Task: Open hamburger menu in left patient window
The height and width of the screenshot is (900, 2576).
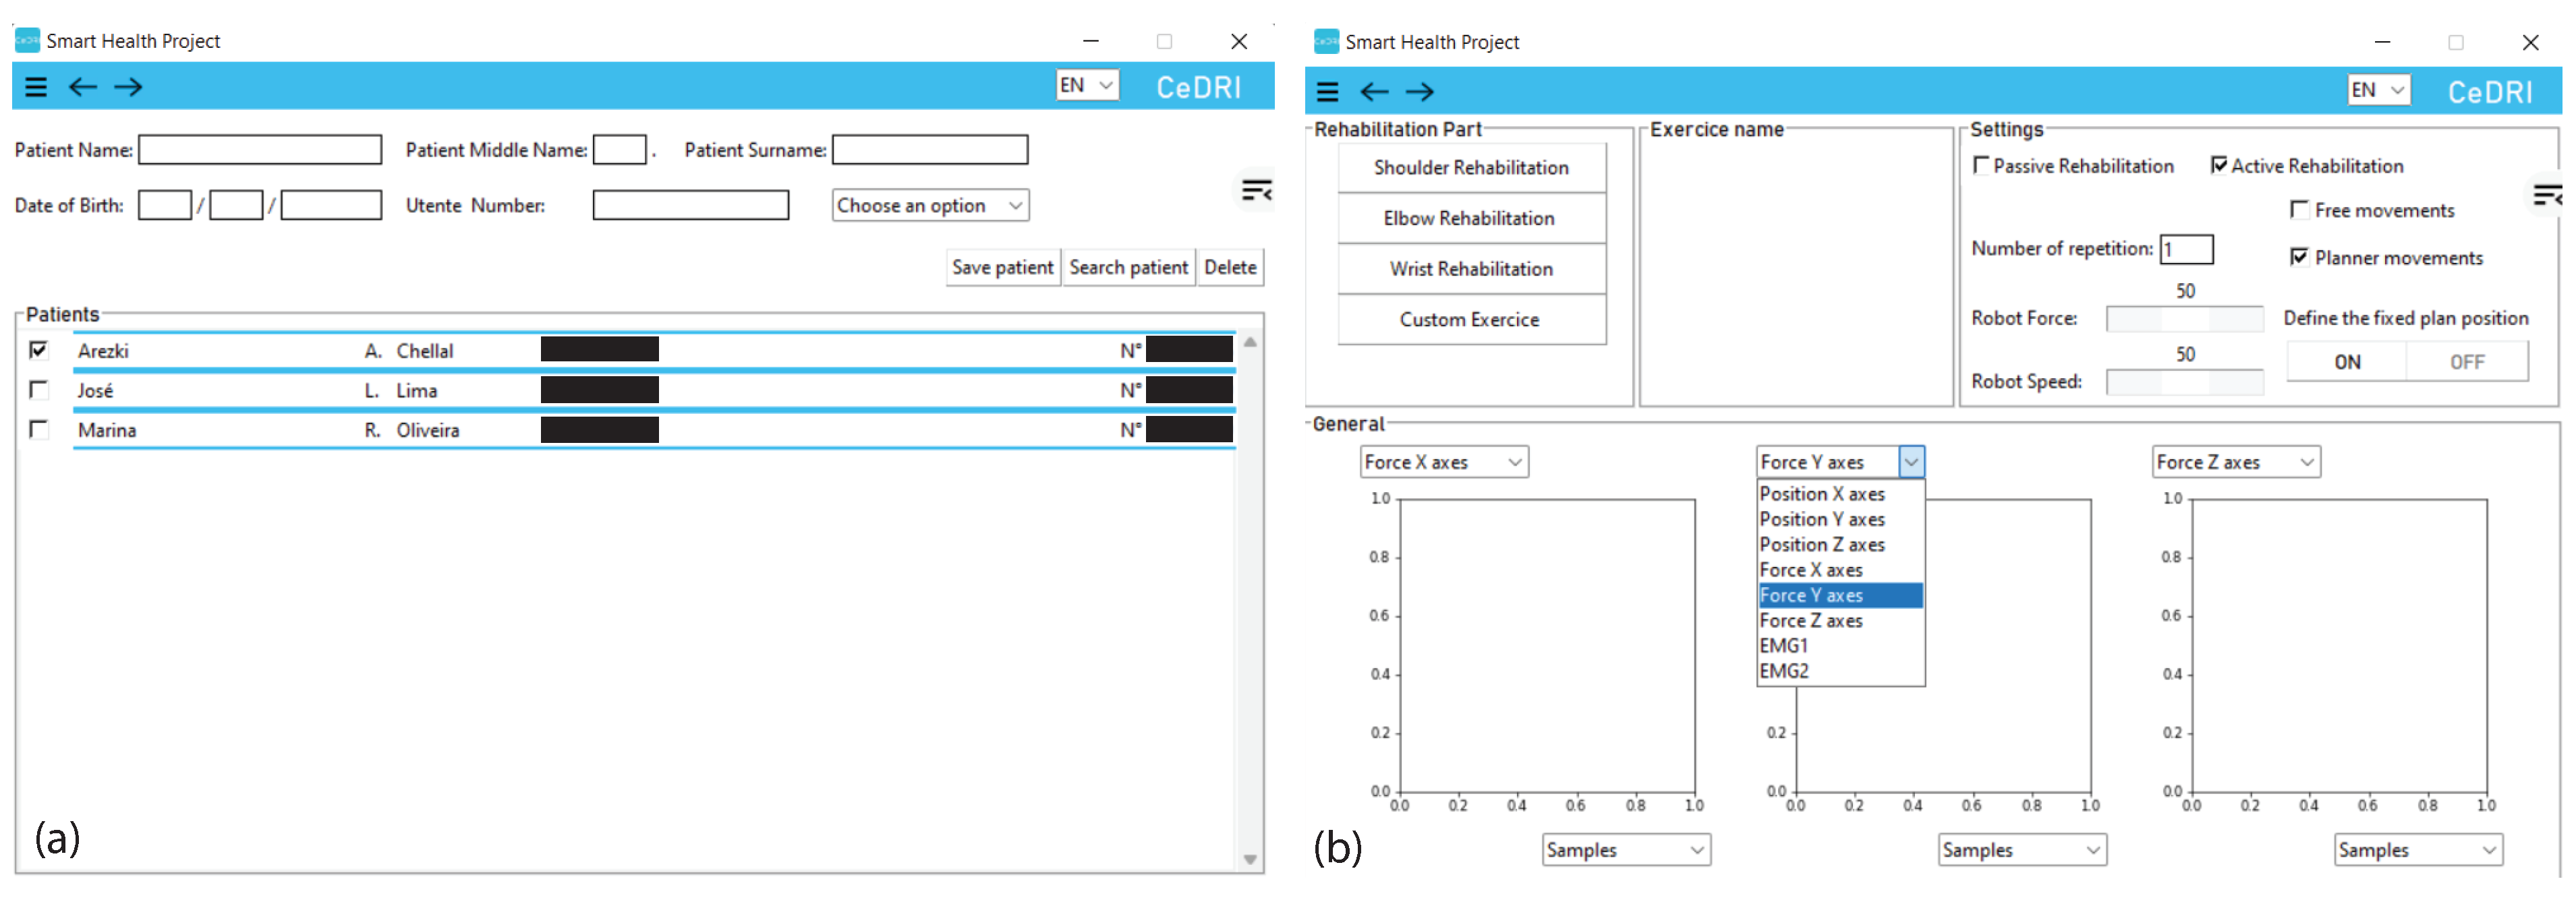Action: (36, 87)
